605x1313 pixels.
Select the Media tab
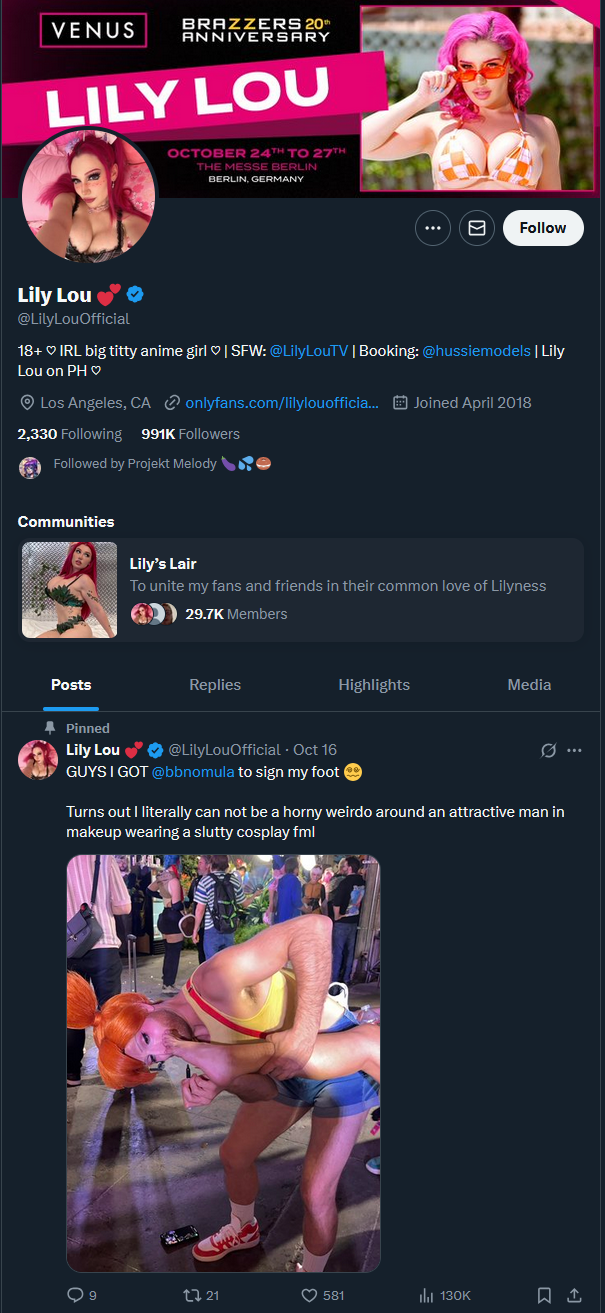pyautogui.click(x=529, y=685)
